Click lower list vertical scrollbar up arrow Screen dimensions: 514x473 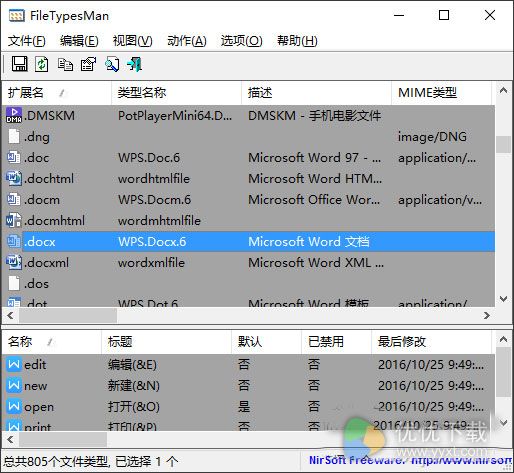pos(503,339)
